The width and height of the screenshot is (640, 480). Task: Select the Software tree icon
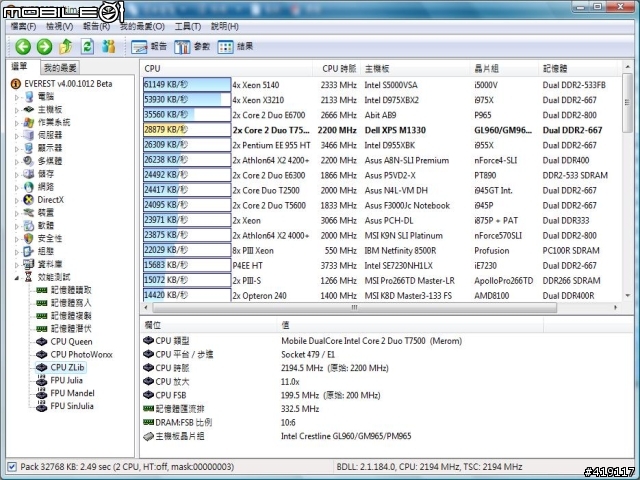(x=29, y=225)
